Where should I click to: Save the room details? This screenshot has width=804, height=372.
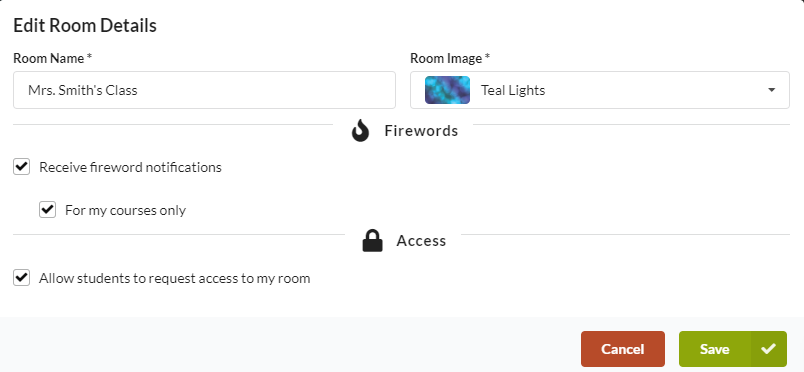(x=733, y=349)
